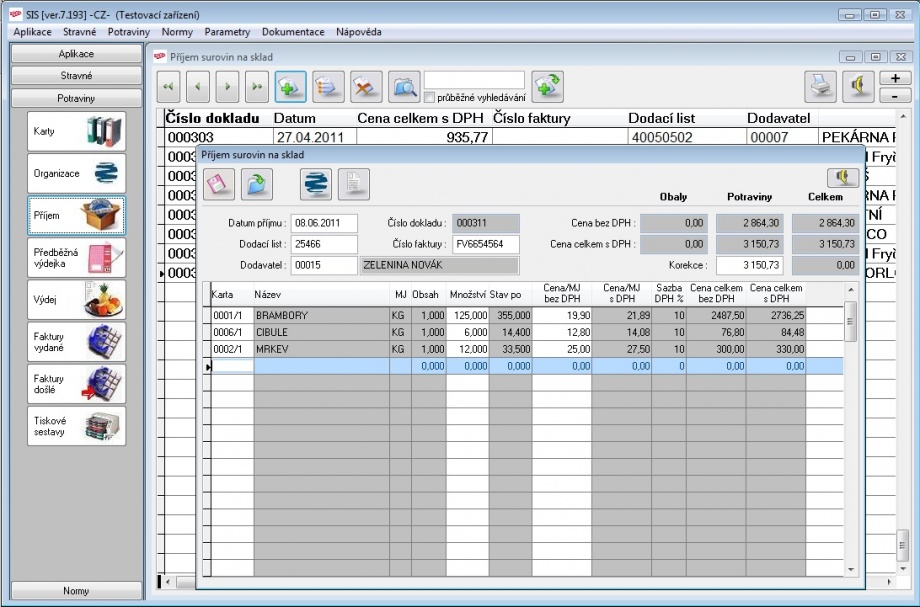Open Předběžná výdejka sidebar item
The image size is (920, 607).
click(76, 258)
